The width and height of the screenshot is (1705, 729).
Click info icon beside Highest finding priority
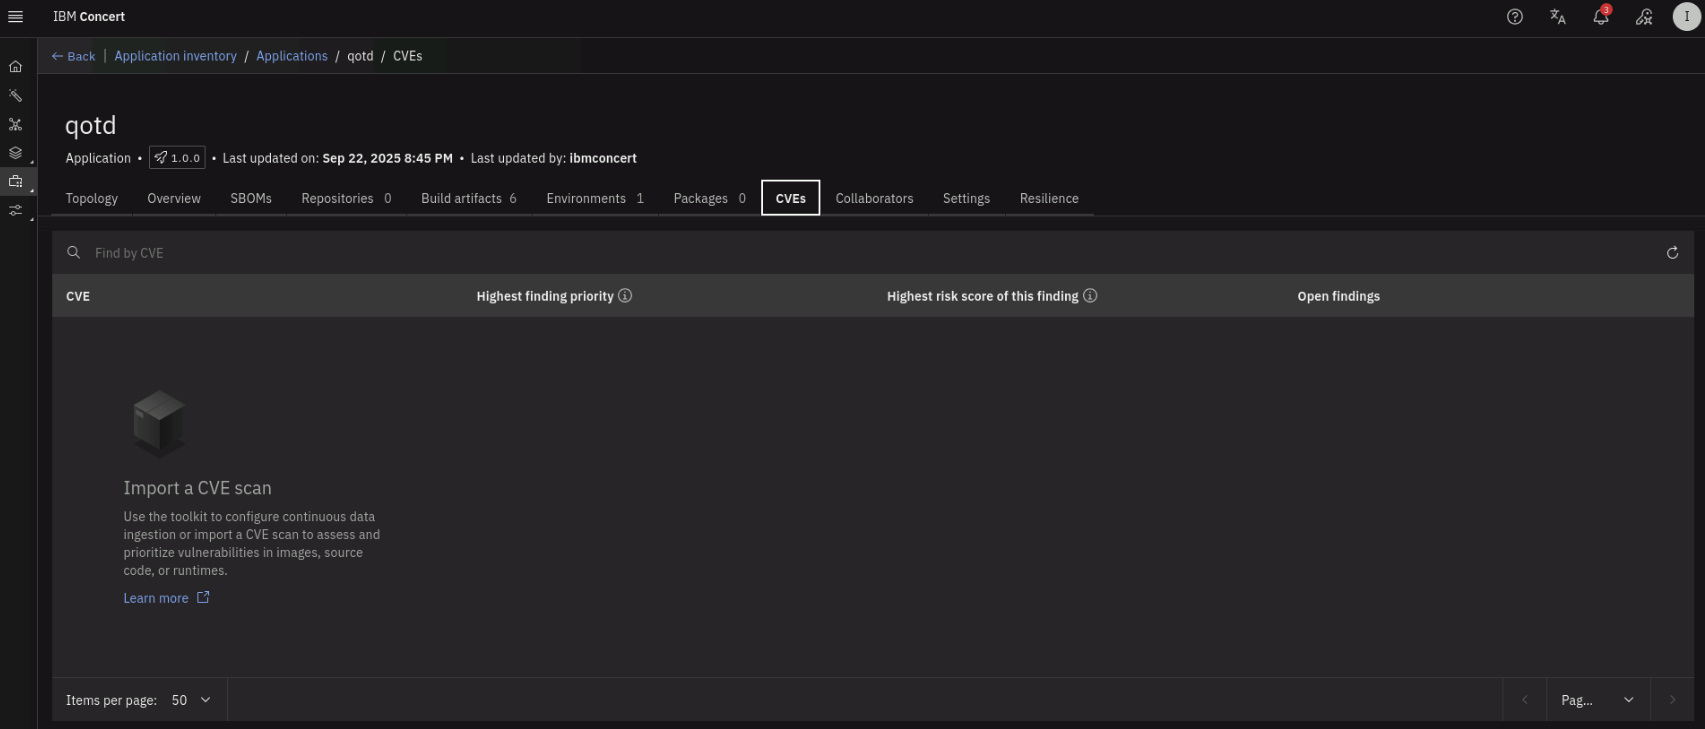coord(625,296)
